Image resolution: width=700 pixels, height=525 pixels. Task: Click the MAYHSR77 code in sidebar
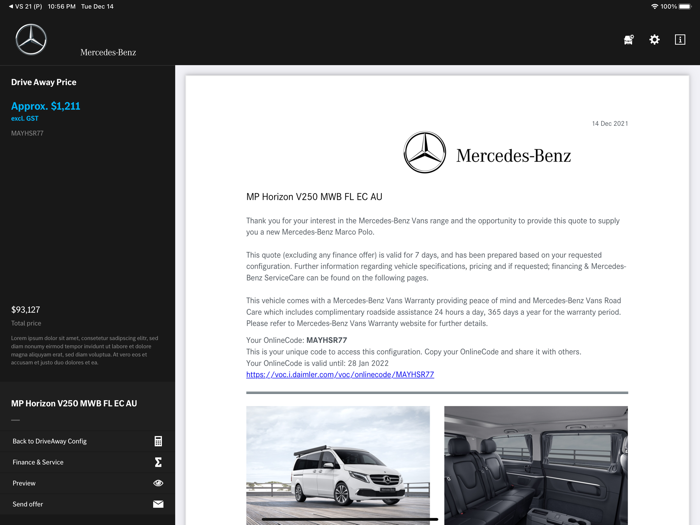pyautogui.click(x=27, y=133)
